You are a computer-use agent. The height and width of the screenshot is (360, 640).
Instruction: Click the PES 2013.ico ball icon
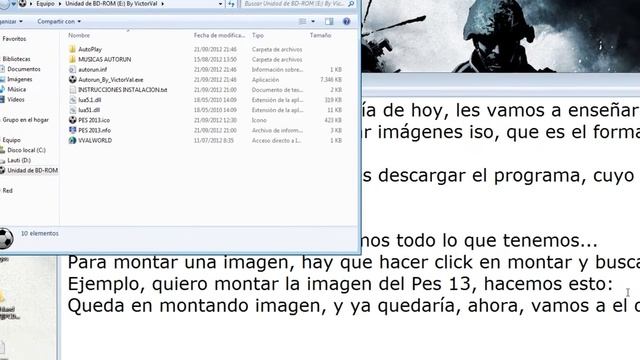click(73, 120)
